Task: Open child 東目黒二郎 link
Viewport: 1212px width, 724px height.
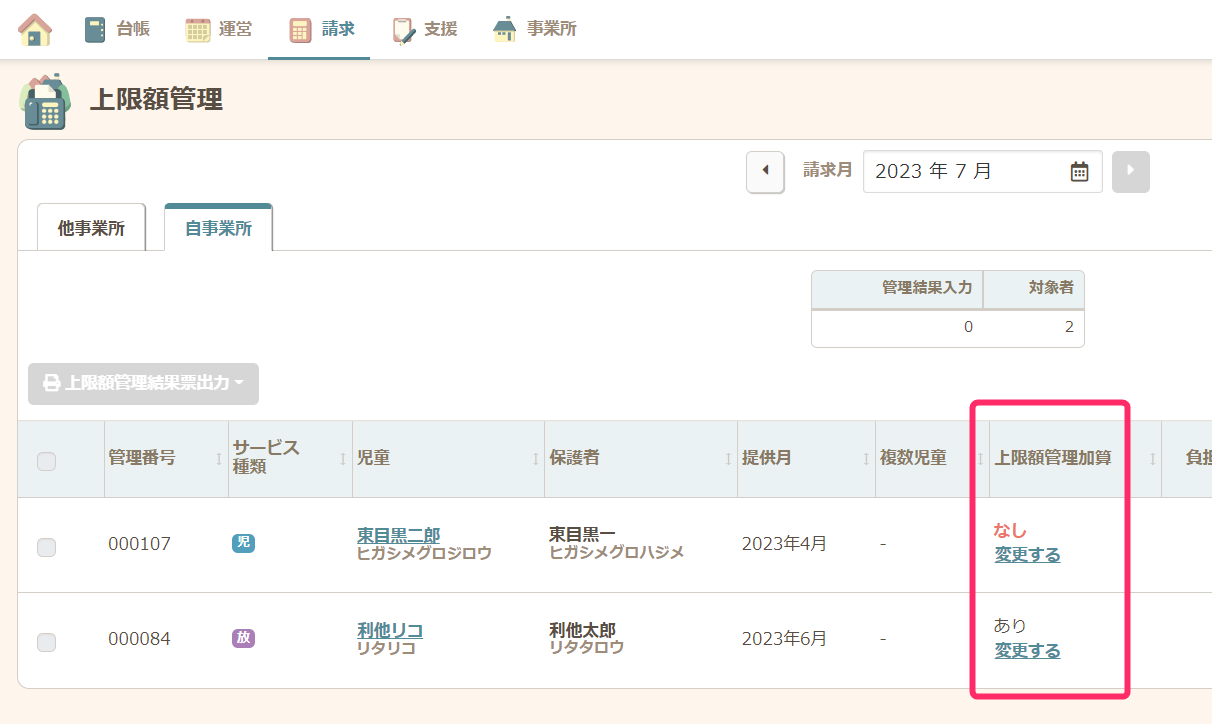Action: [398, 535]
